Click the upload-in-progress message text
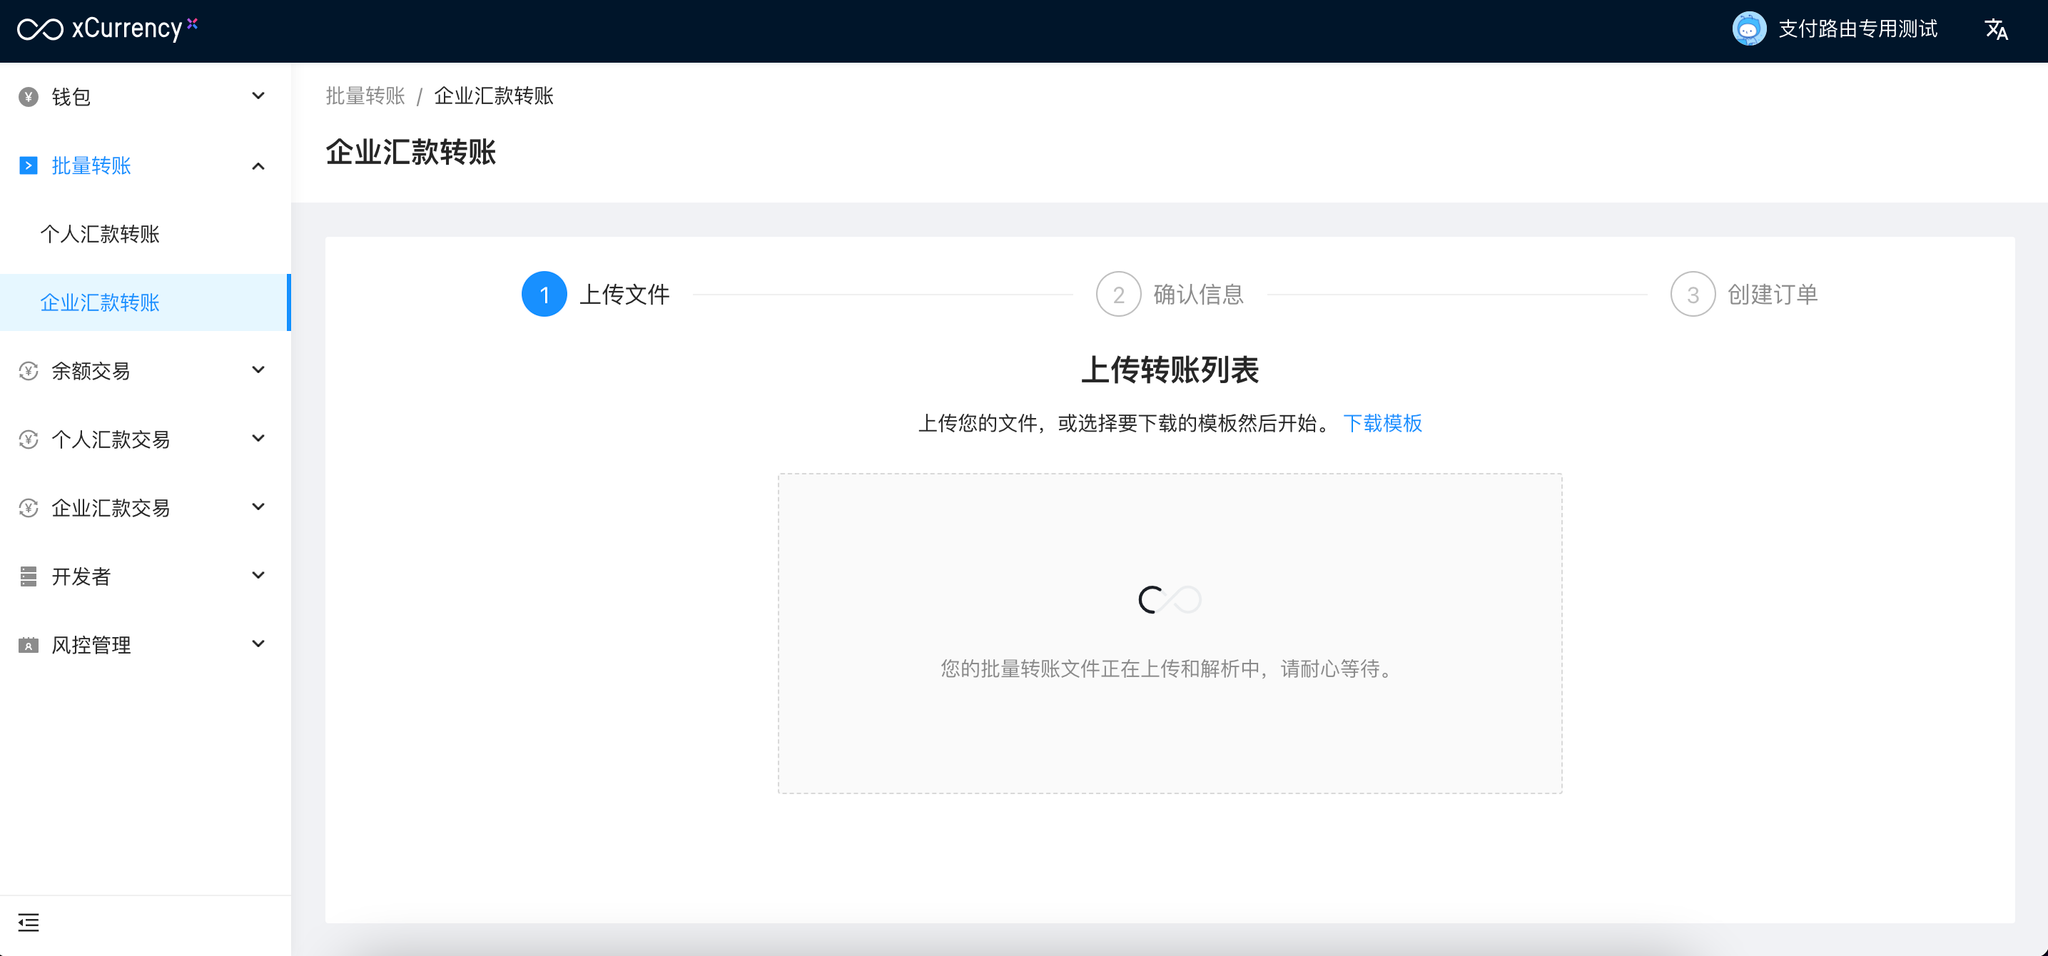2048x956 pixels. pyautogui.click(x=1170, y=669)
